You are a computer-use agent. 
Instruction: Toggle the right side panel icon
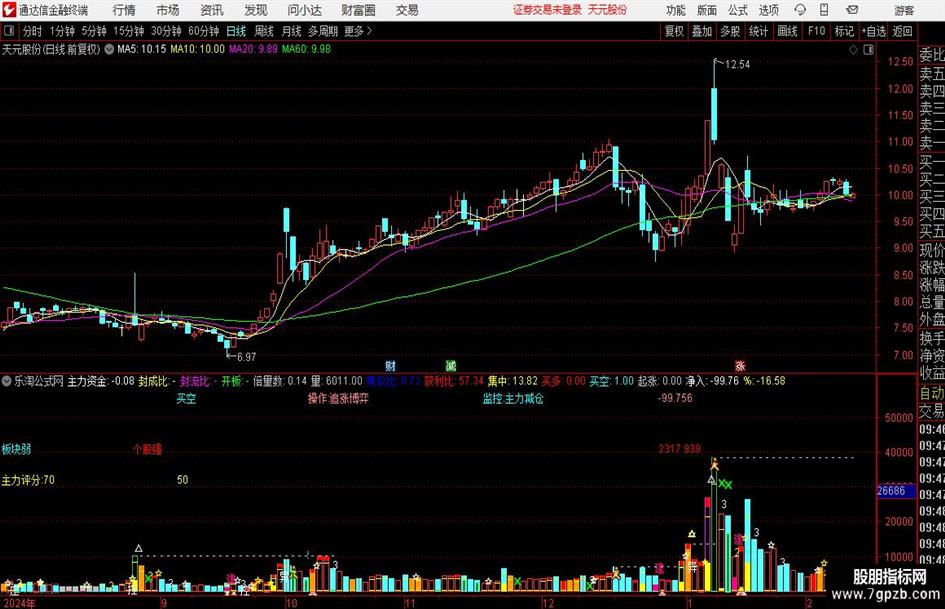point(868,50)
